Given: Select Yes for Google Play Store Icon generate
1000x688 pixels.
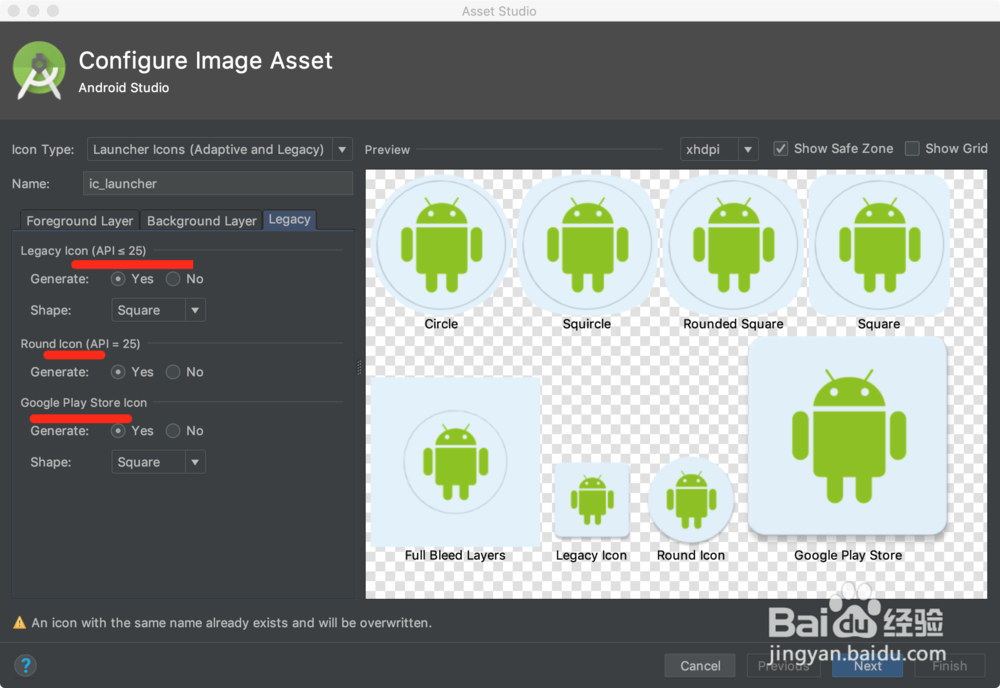Looking at the screenshot, I should click(x=118, y=431).
